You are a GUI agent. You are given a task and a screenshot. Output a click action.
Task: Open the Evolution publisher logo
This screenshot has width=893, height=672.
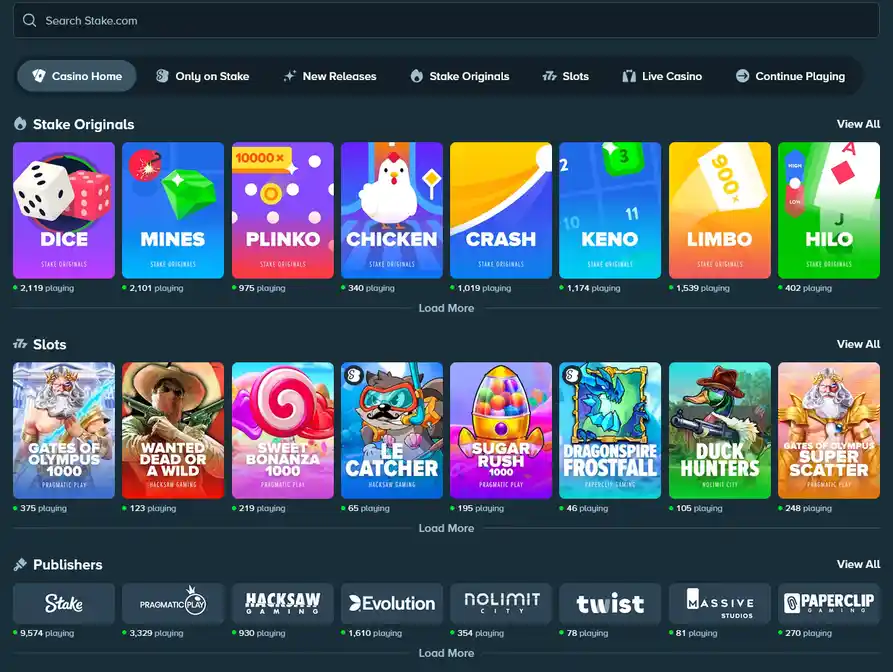(x=392, y=604)
